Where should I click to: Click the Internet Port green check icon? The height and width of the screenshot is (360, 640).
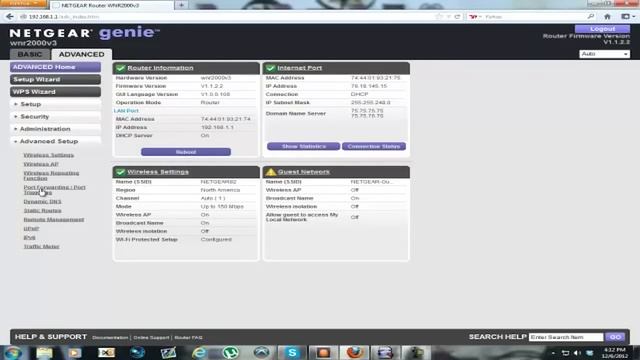click(270, 68)
